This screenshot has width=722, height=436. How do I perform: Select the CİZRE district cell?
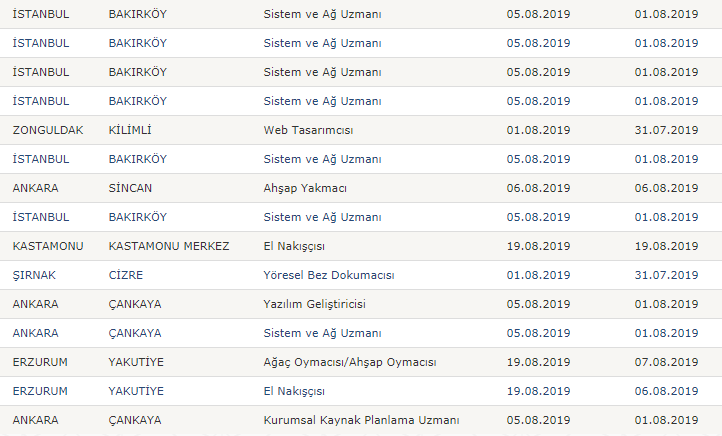point(126,275)
